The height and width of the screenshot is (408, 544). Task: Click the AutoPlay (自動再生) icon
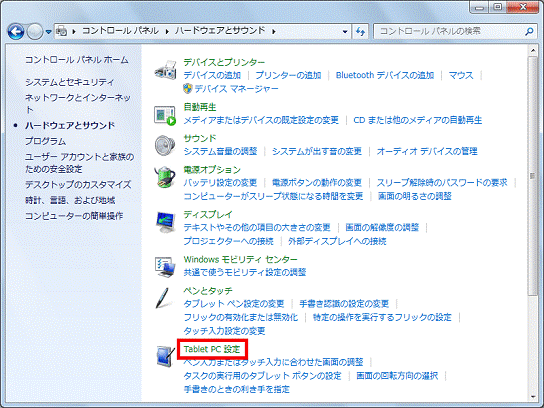(165, 115)
